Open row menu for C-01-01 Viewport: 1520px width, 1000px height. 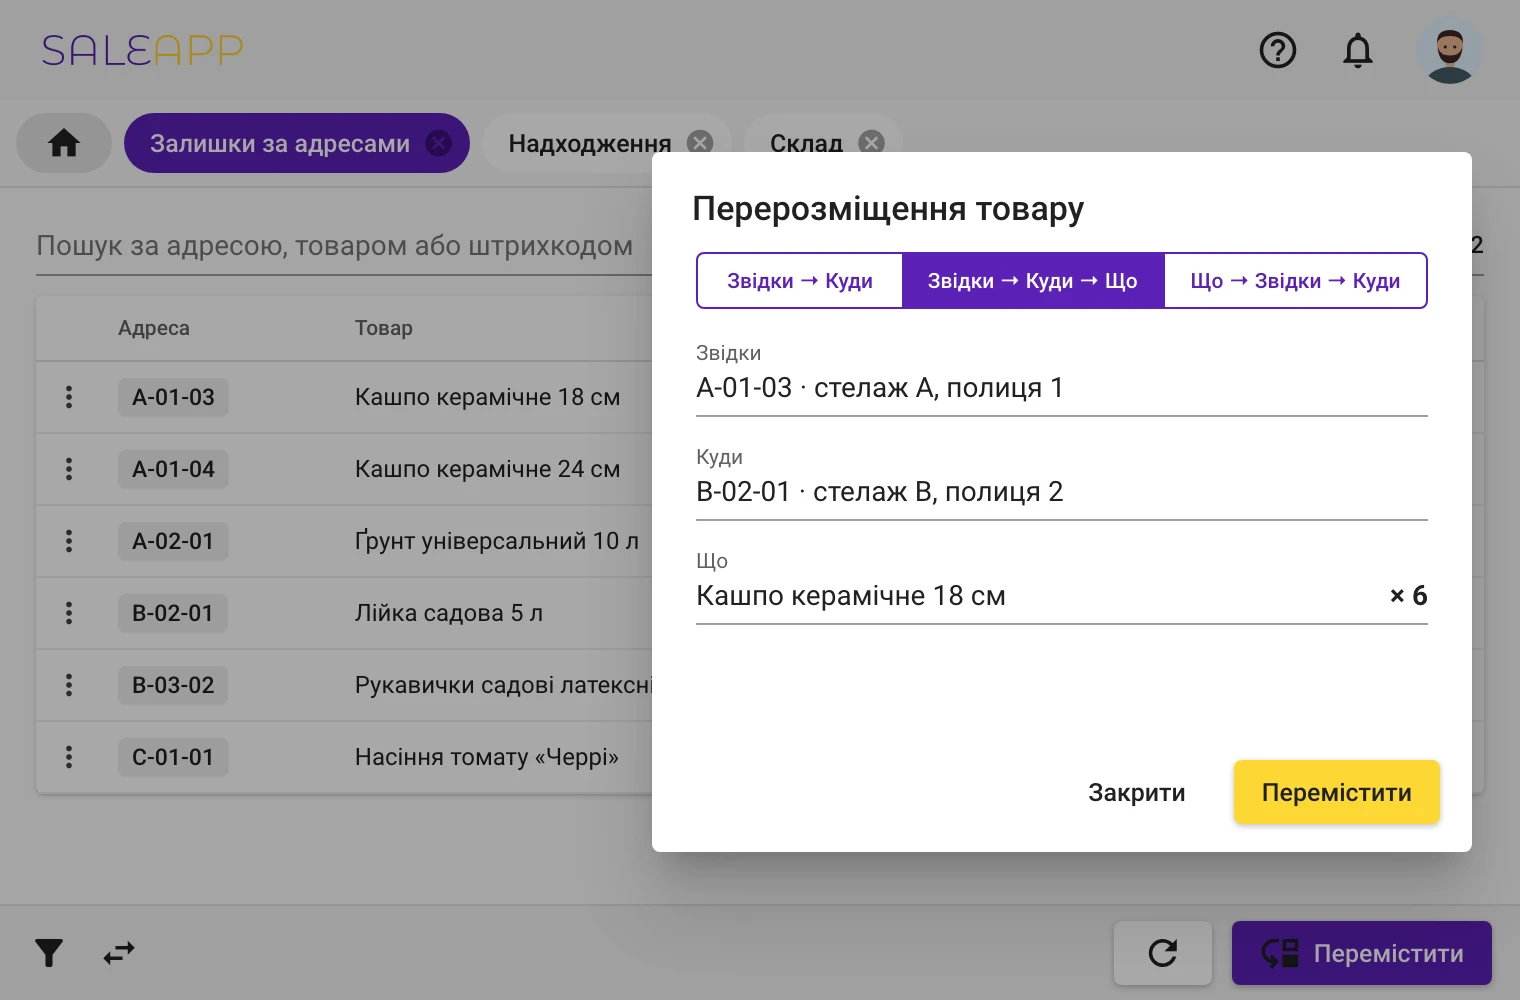pos(69,757)
